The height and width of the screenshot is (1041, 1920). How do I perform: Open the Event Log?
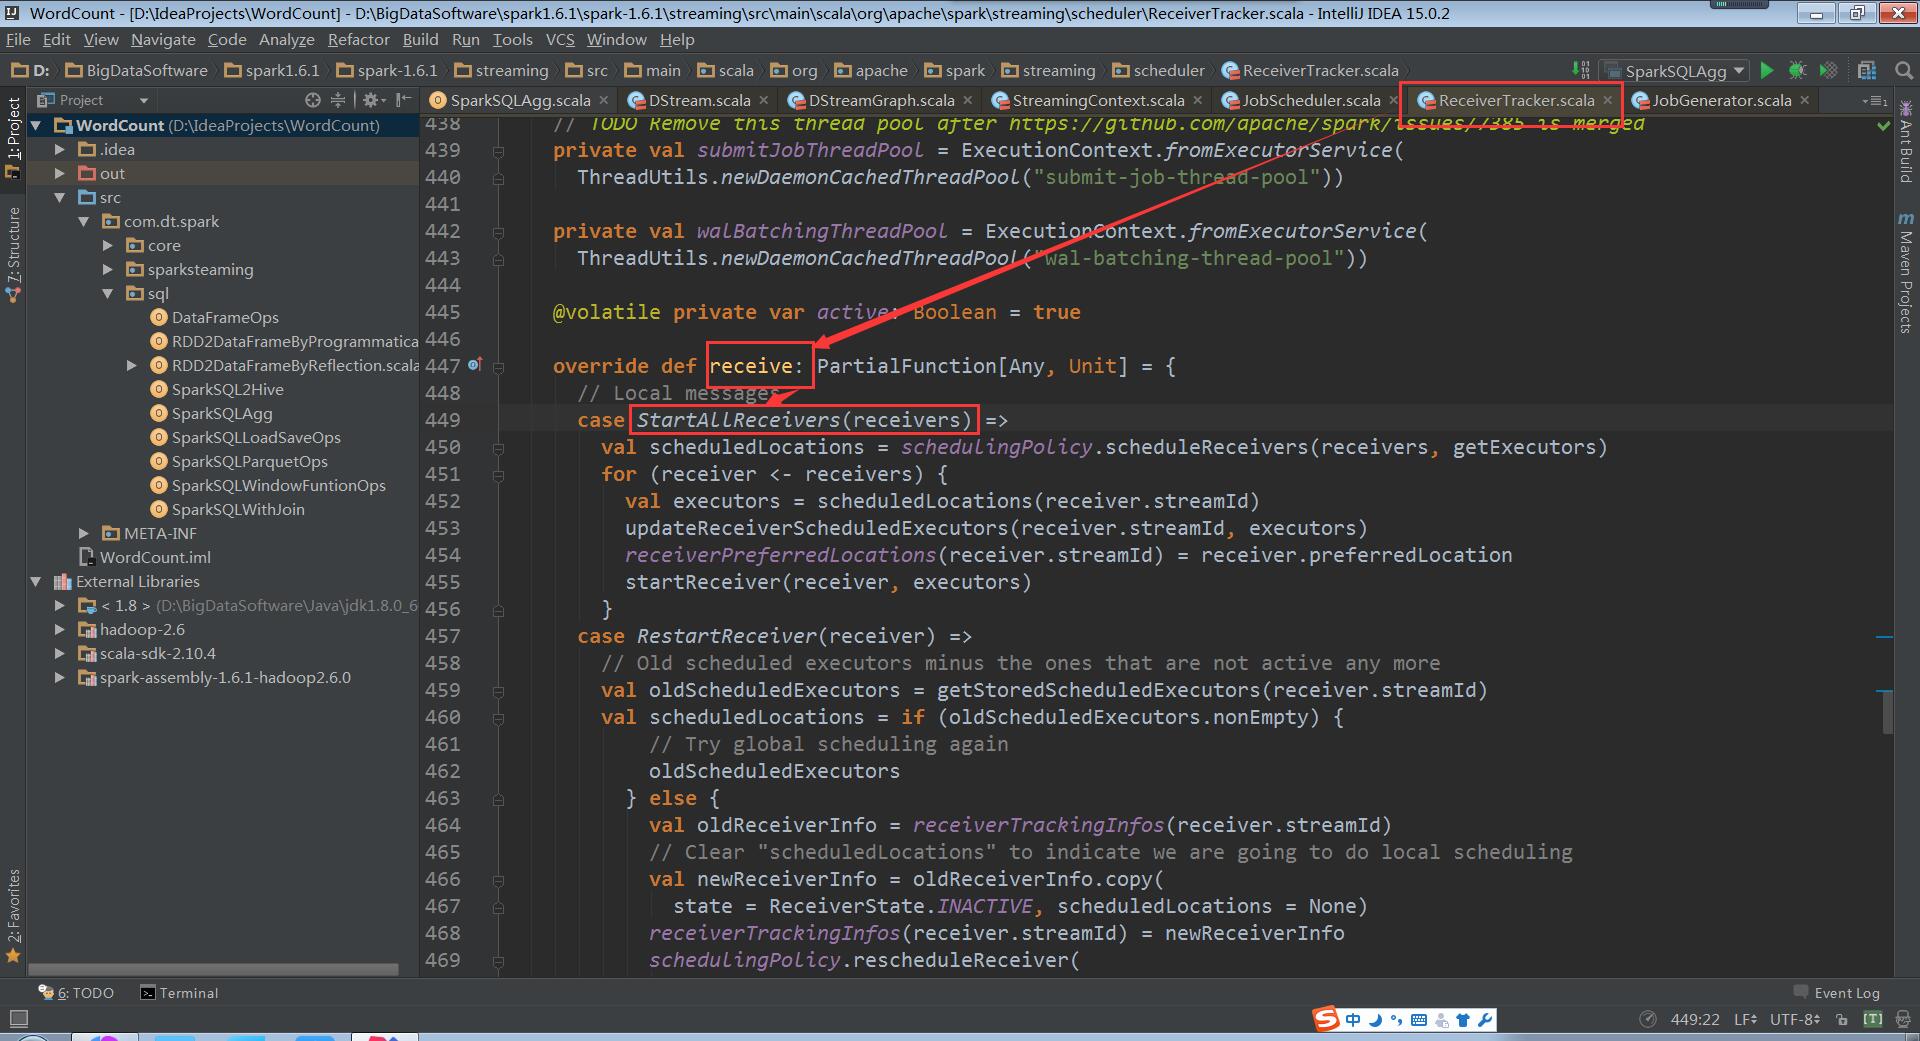coord(1837,993)
